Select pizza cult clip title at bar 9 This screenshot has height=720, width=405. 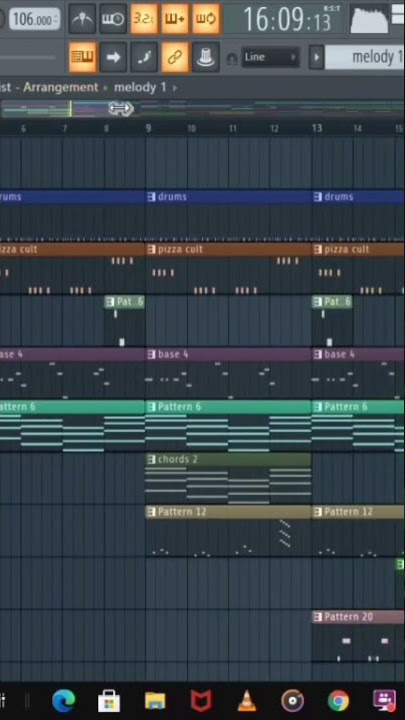[x=180, y=249]
